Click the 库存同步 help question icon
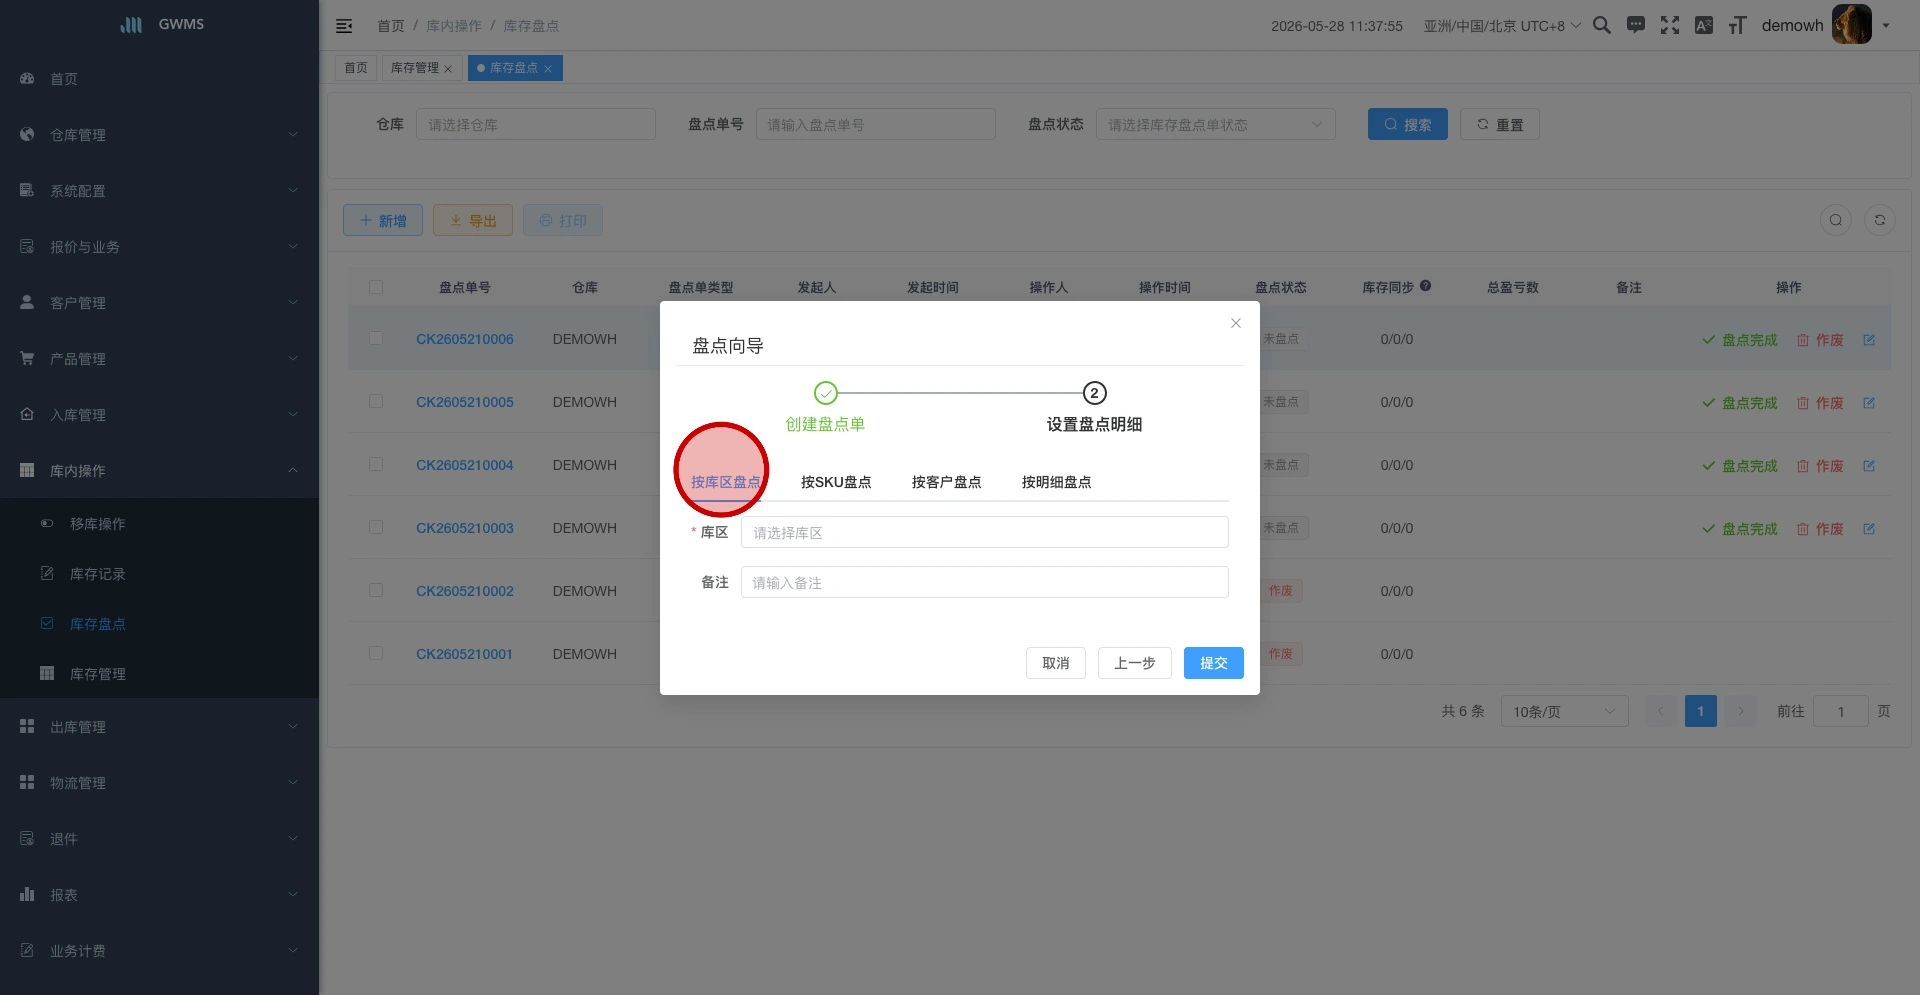This screenshot has height=995, width=1920. click(x=1425, y=286)
